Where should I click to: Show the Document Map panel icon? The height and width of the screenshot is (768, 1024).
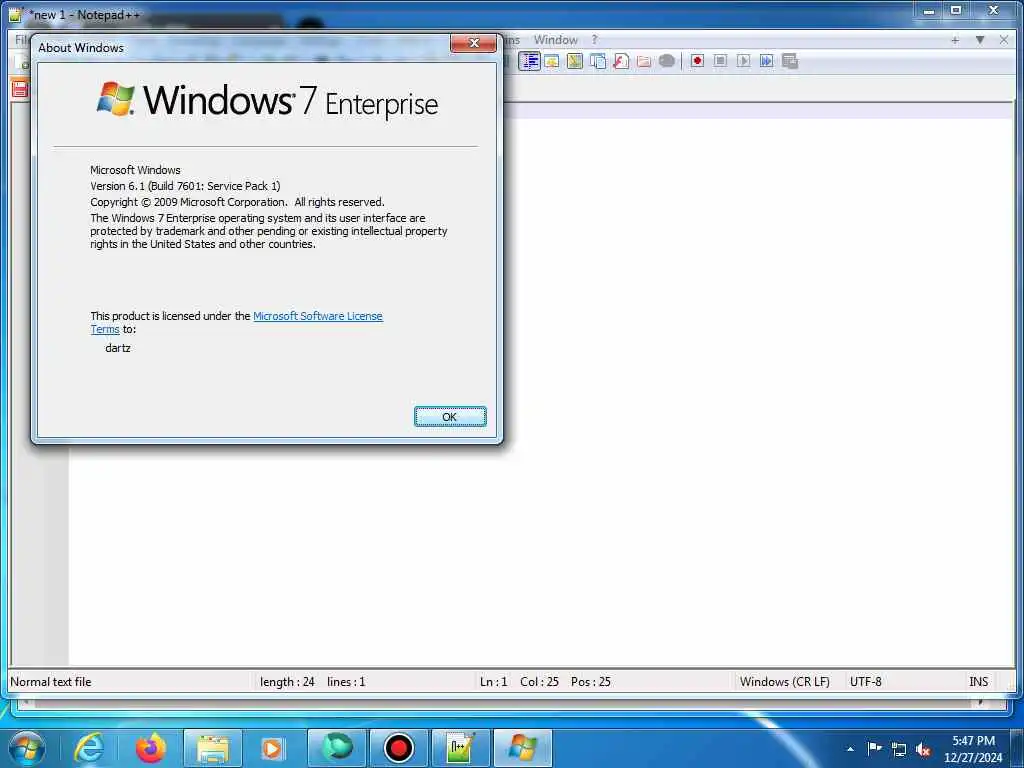tap(575, 61)
